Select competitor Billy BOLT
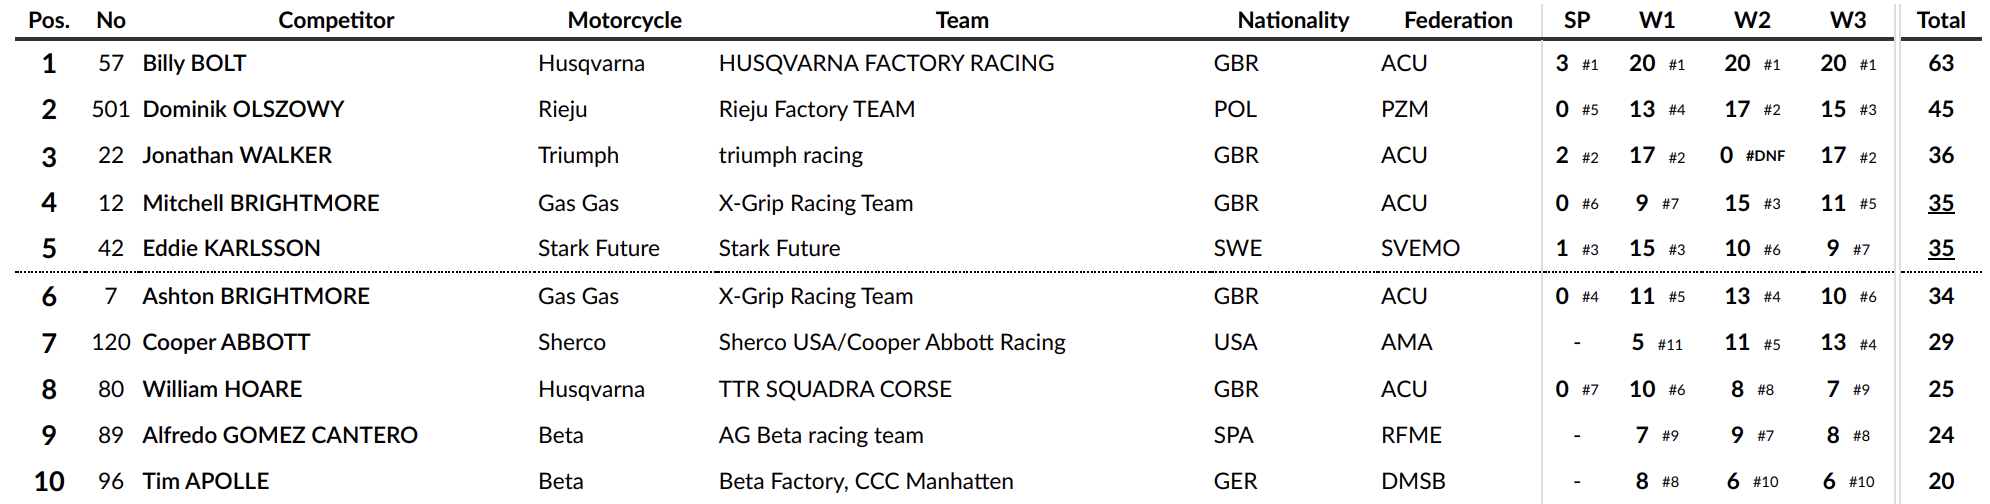The height and width of the screenshot is (504, 1990). pos(194,63)
